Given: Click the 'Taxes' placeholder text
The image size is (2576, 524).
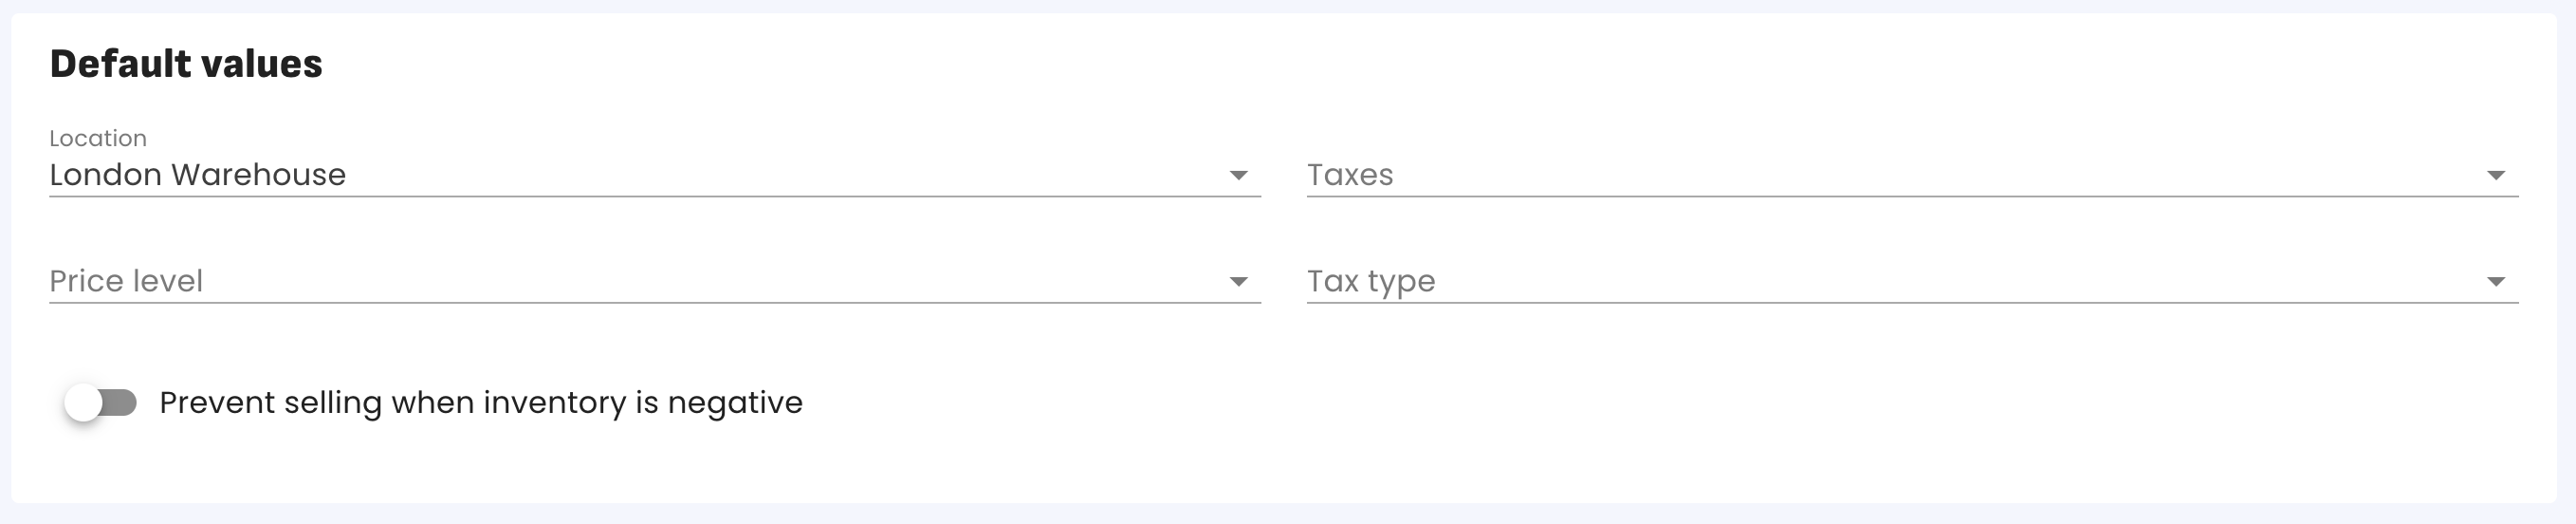Looking at the screenshot, I should pos(1349,175).
